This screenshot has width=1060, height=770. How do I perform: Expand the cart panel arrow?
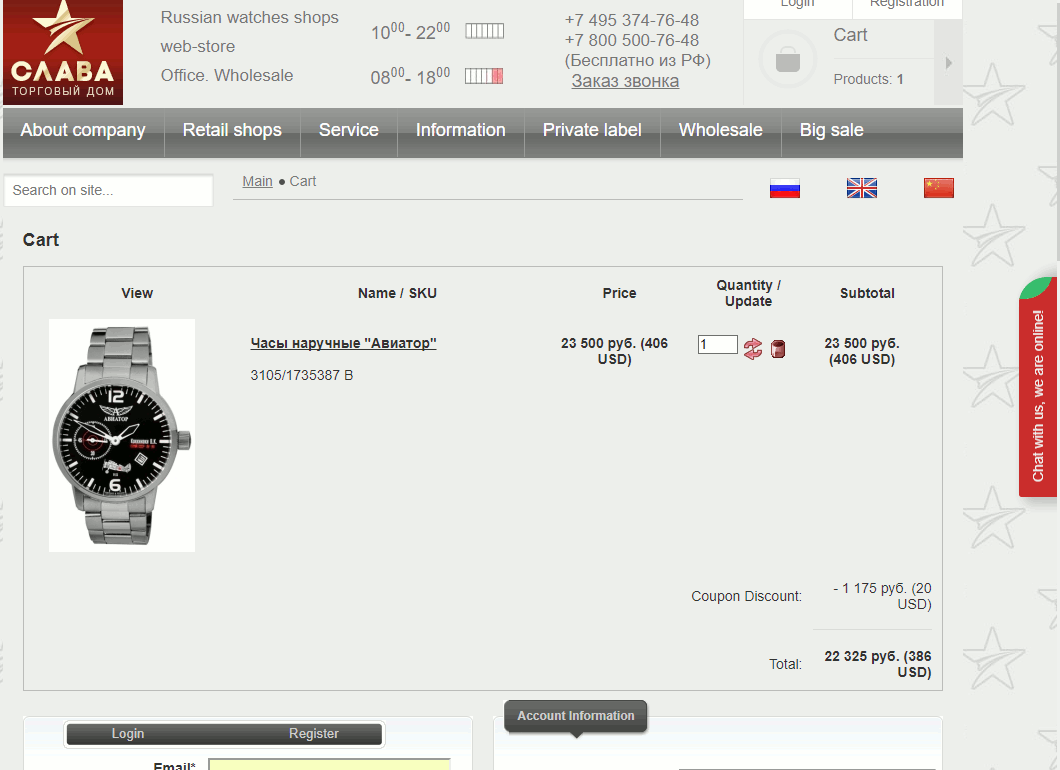click(948, 63)
